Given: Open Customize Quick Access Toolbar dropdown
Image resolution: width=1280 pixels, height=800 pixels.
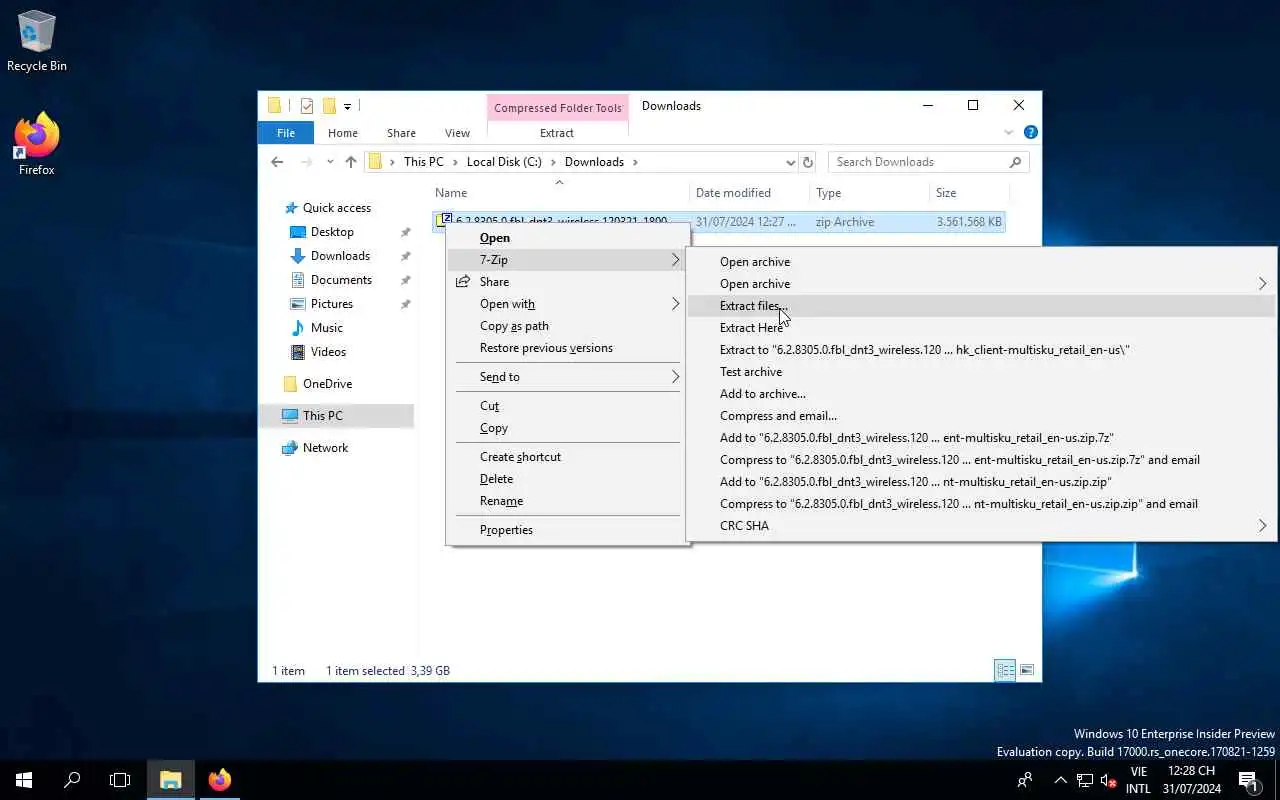Looking at the screenshot, I should click(348, 106).
